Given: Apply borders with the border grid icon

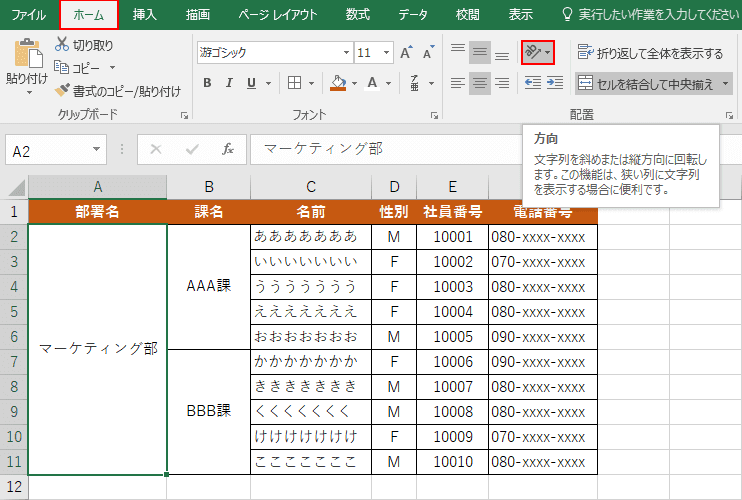Looking at the screenshot, I should (294, 83).
